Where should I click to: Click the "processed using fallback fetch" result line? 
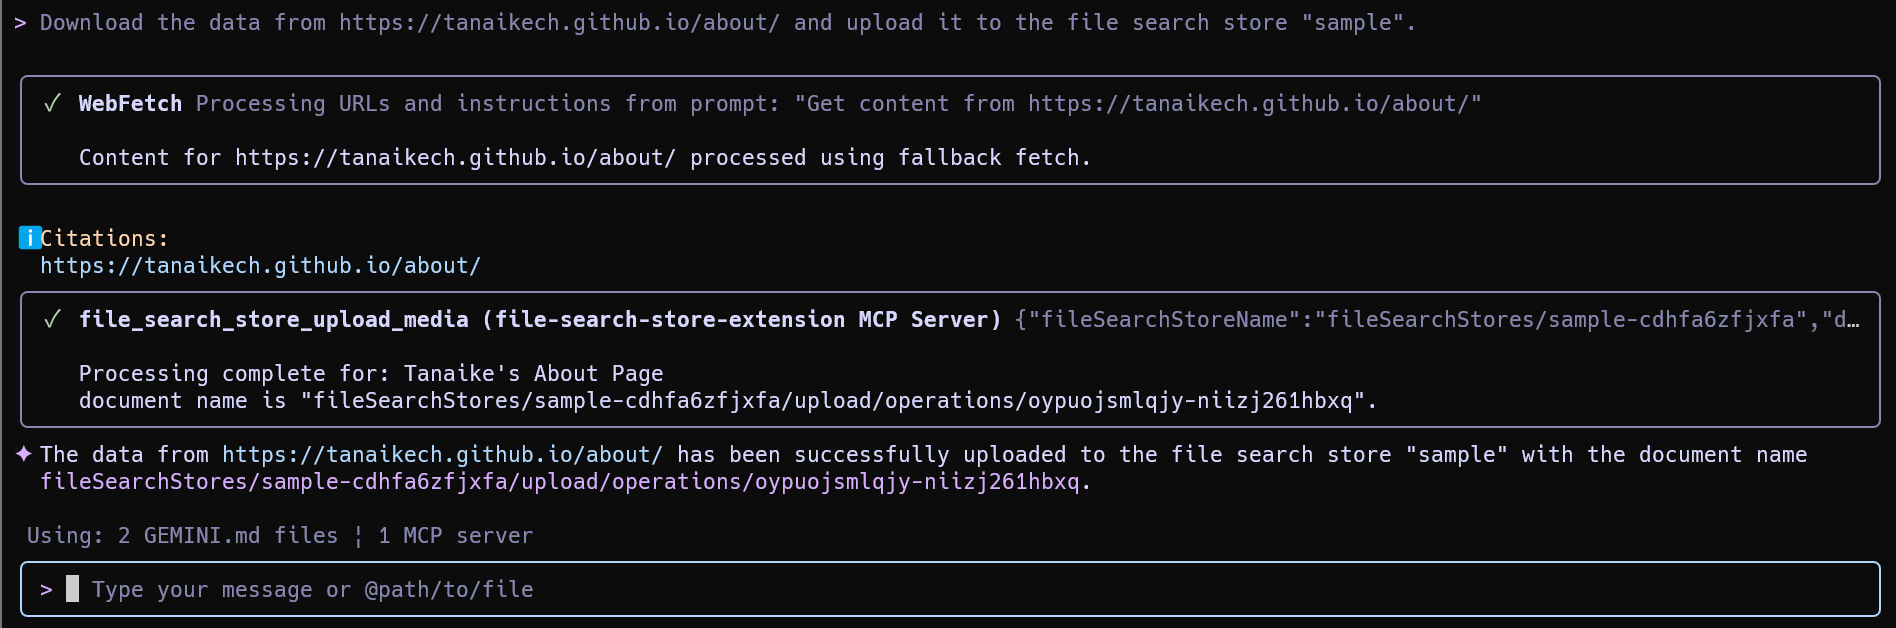pyautogui.click(x=584, y=158)
